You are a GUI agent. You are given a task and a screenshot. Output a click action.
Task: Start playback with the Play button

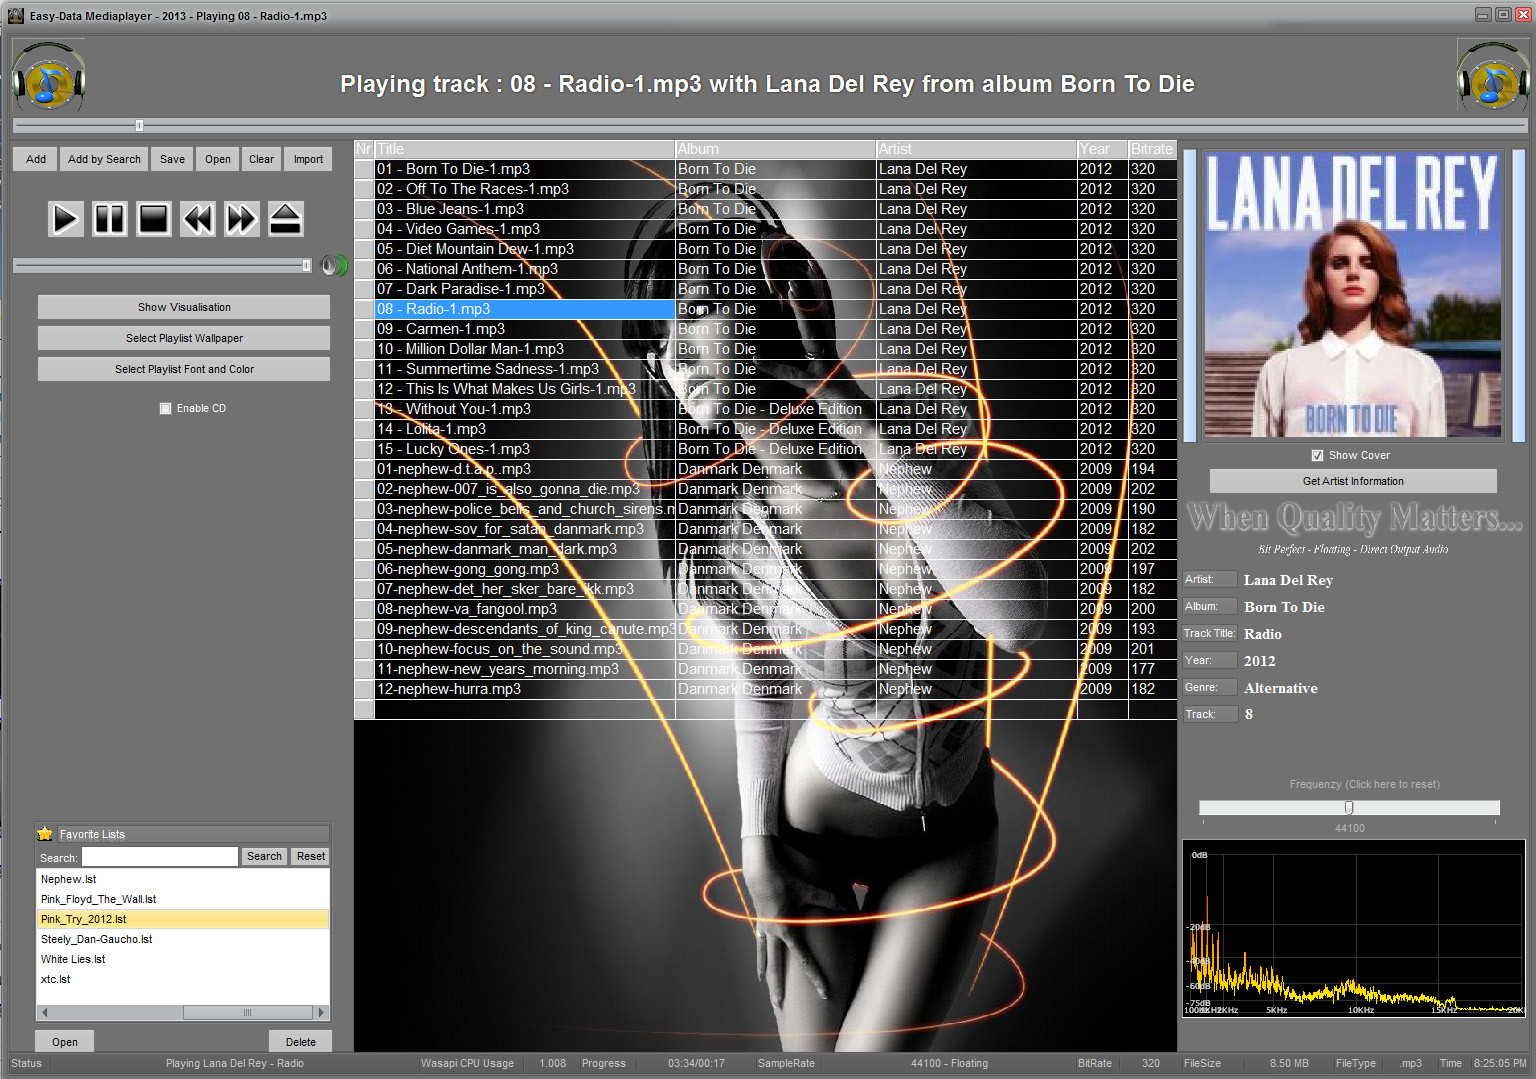65,218
